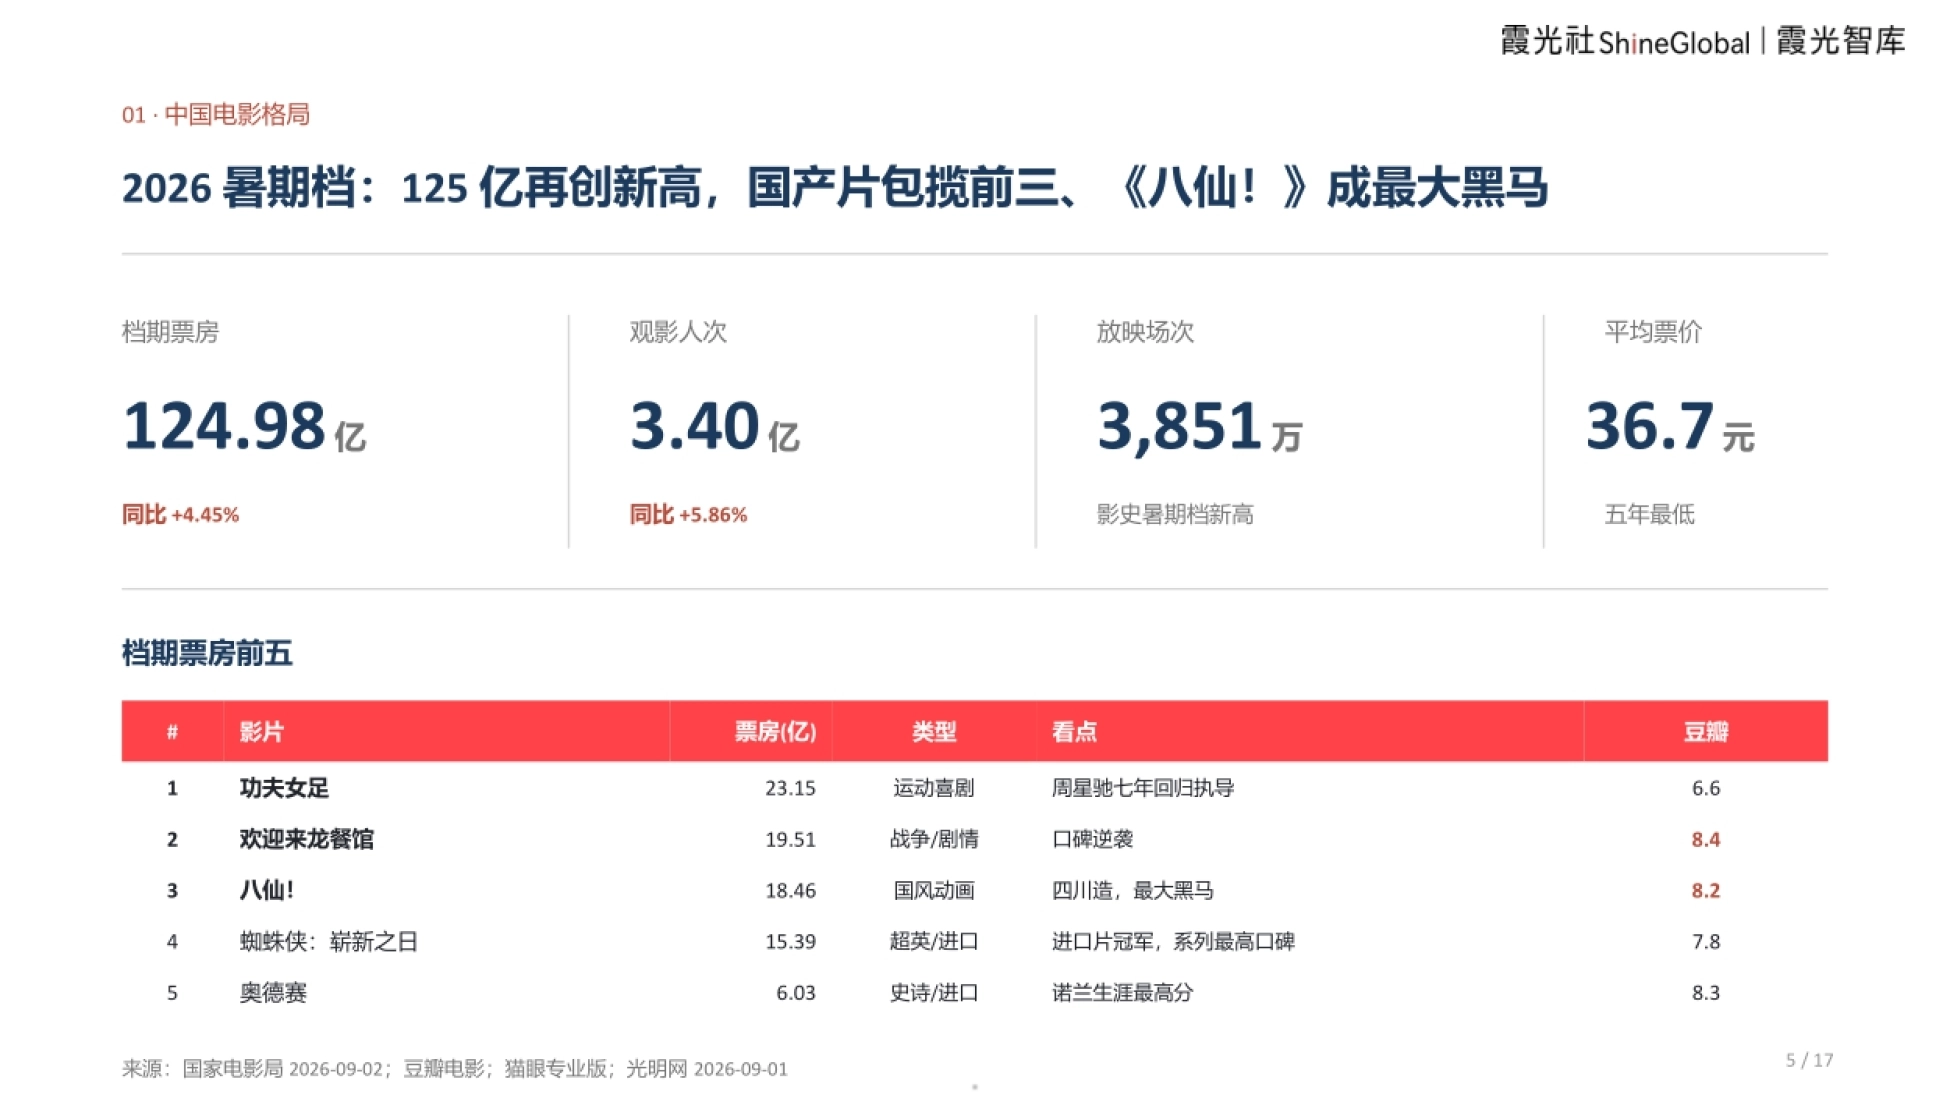Select the film name 功夫女足

pos(284,788)
